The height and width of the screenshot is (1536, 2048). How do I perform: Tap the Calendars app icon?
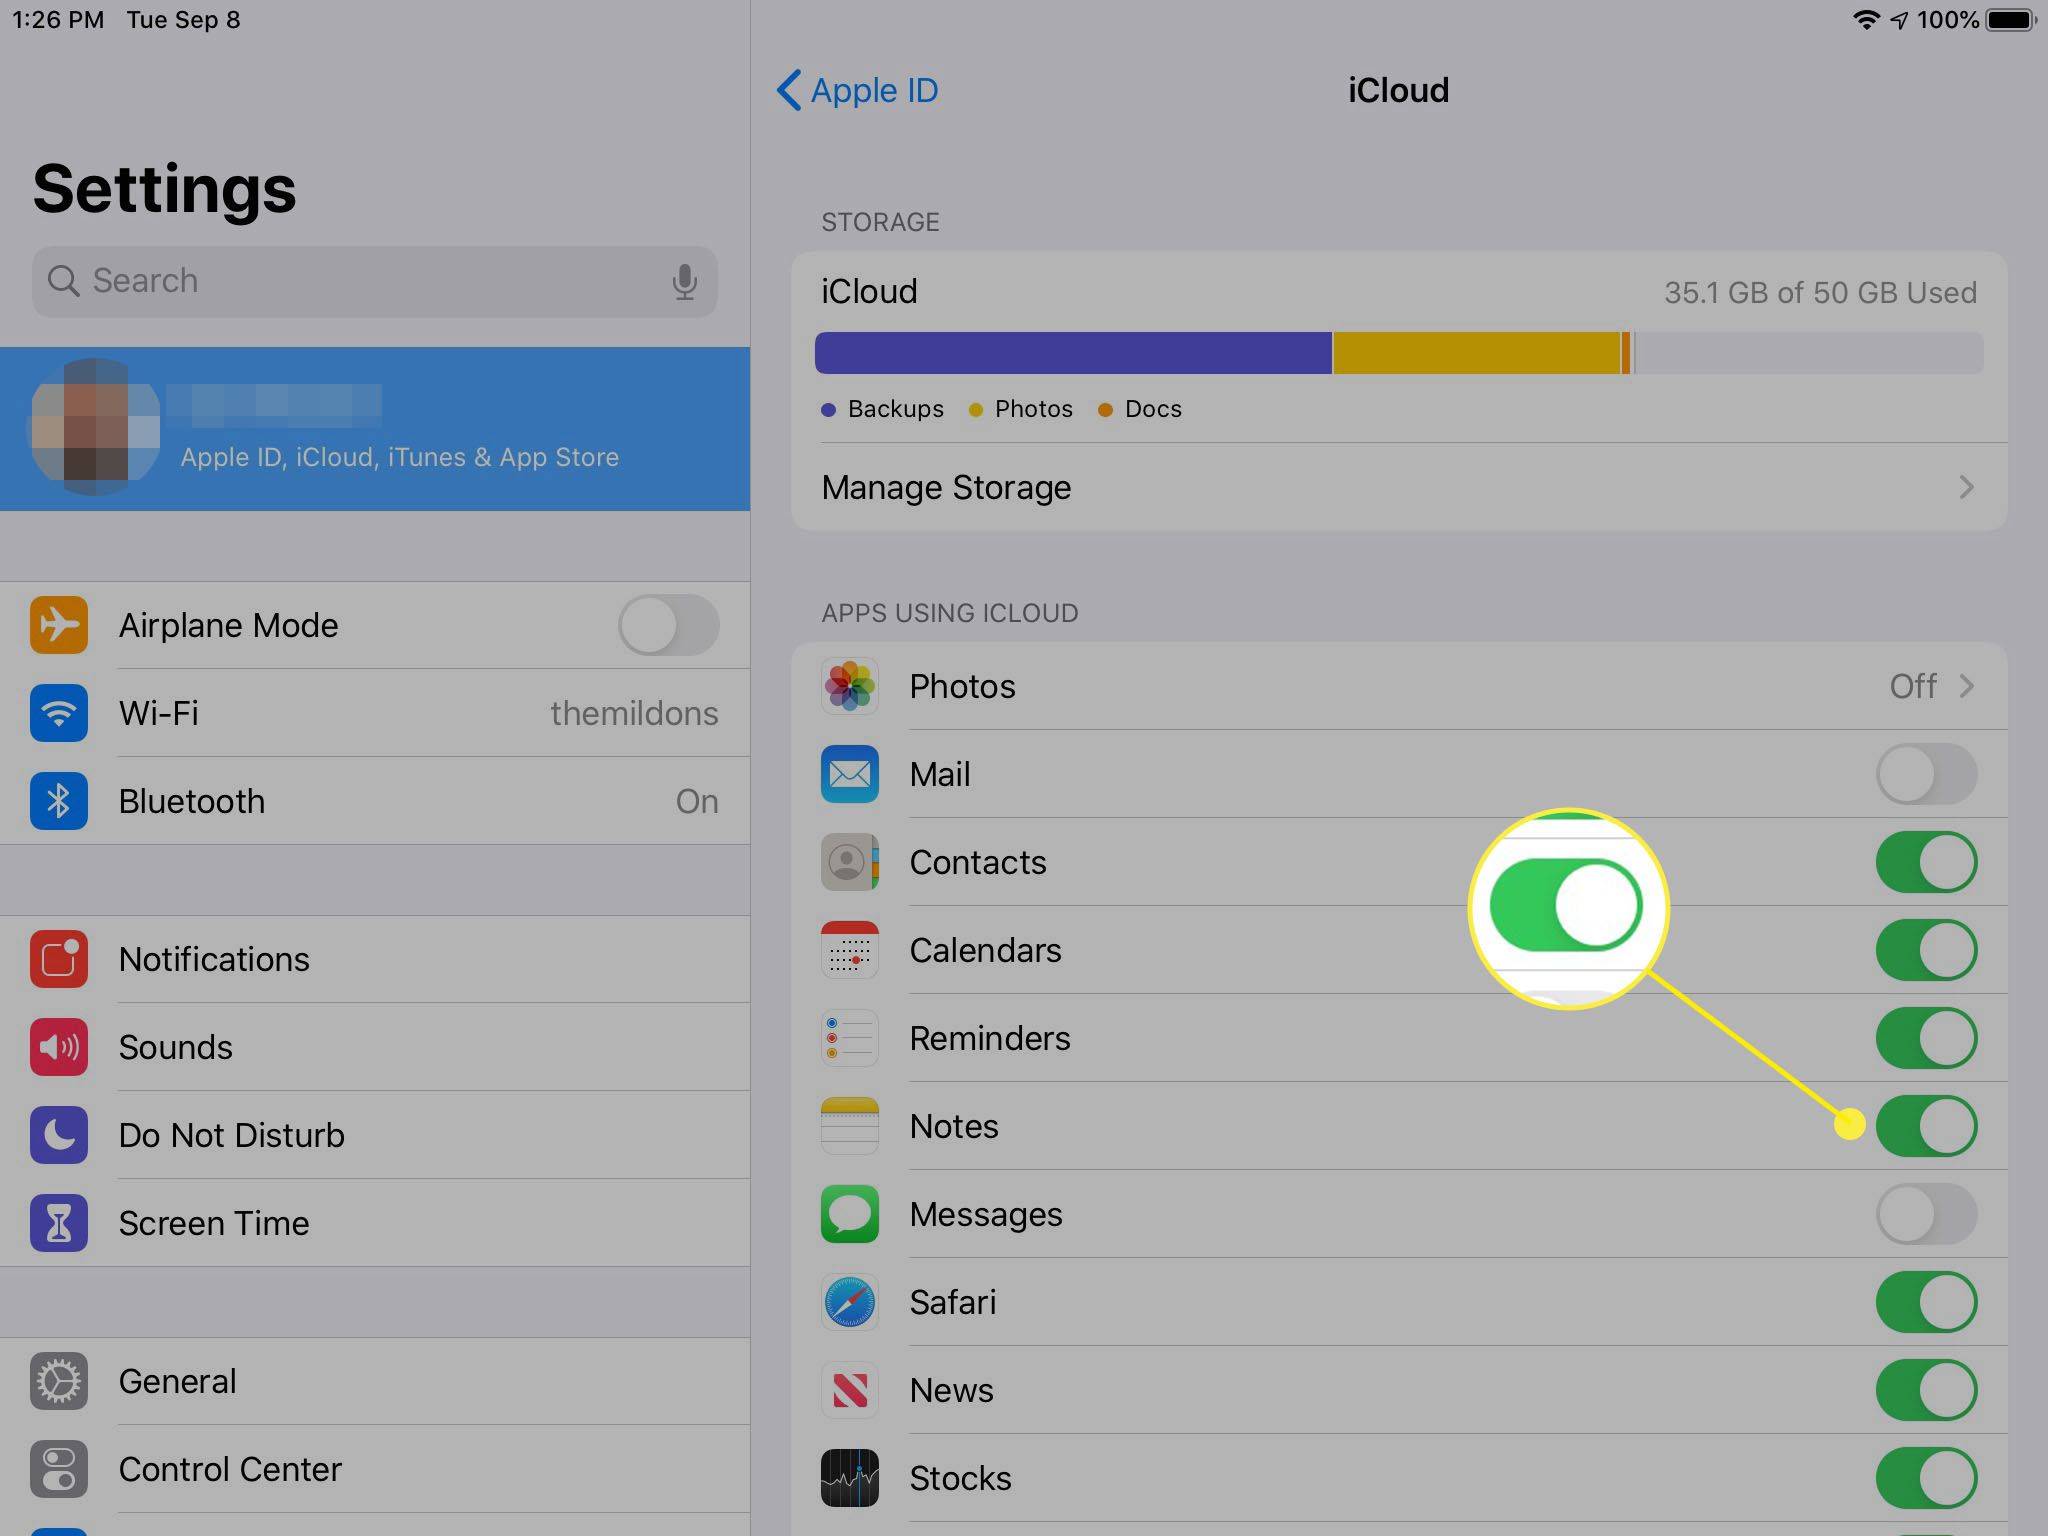click(x=850, y=950)
